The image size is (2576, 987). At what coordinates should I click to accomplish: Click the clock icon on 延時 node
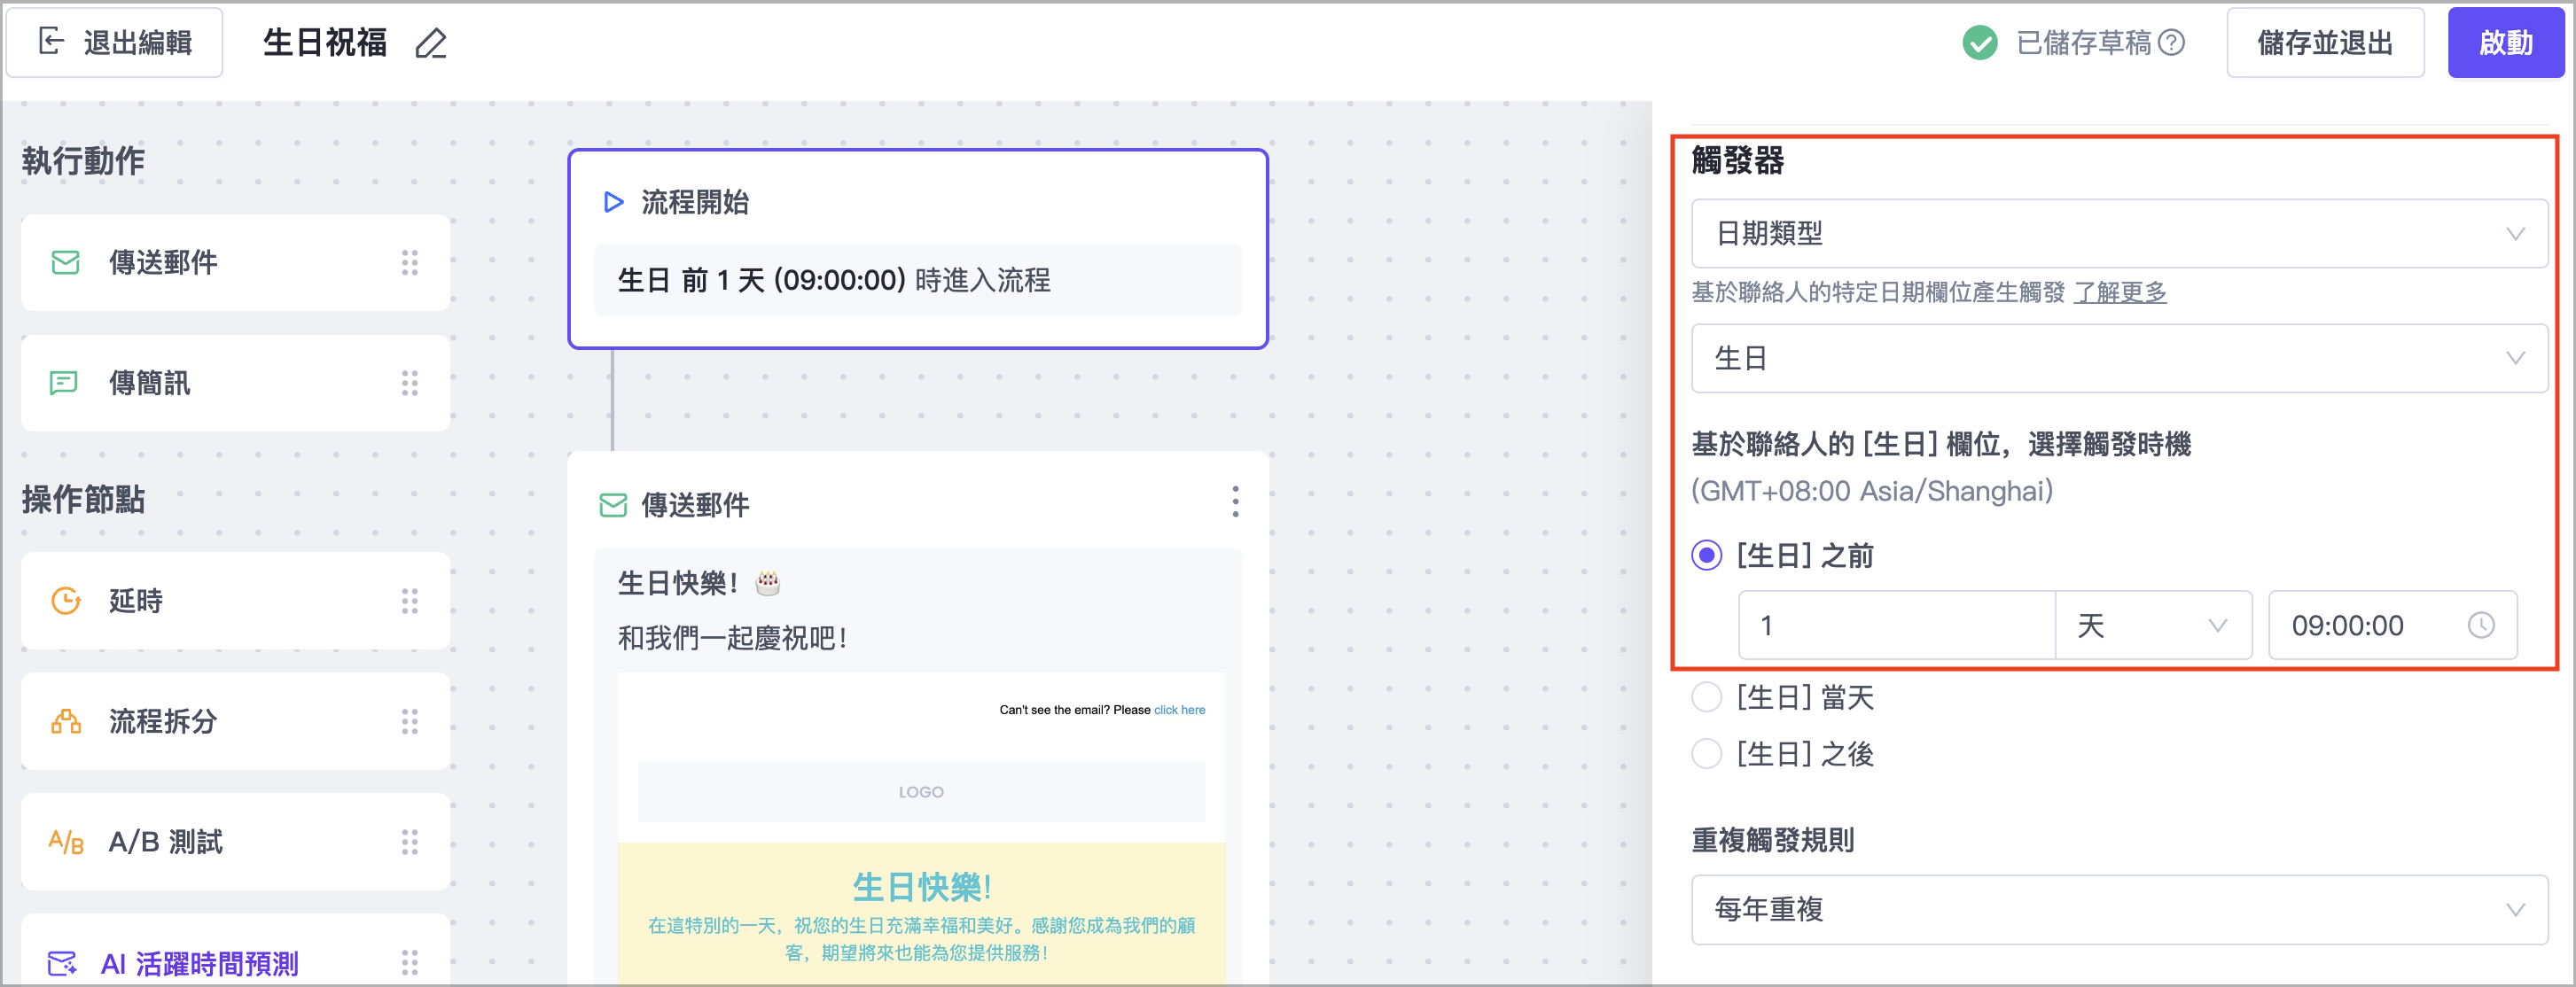pos(66,601)
